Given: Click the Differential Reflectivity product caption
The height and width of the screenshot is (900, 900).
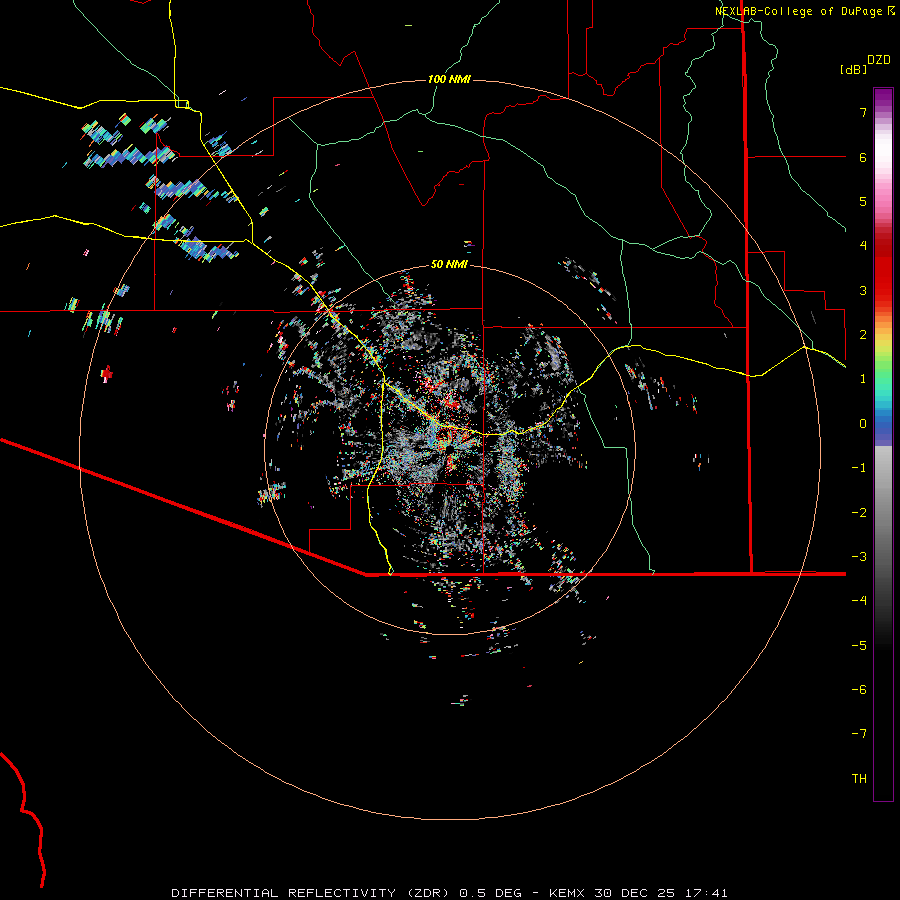Looking at the screenshot, I should [x=449, y=893].
